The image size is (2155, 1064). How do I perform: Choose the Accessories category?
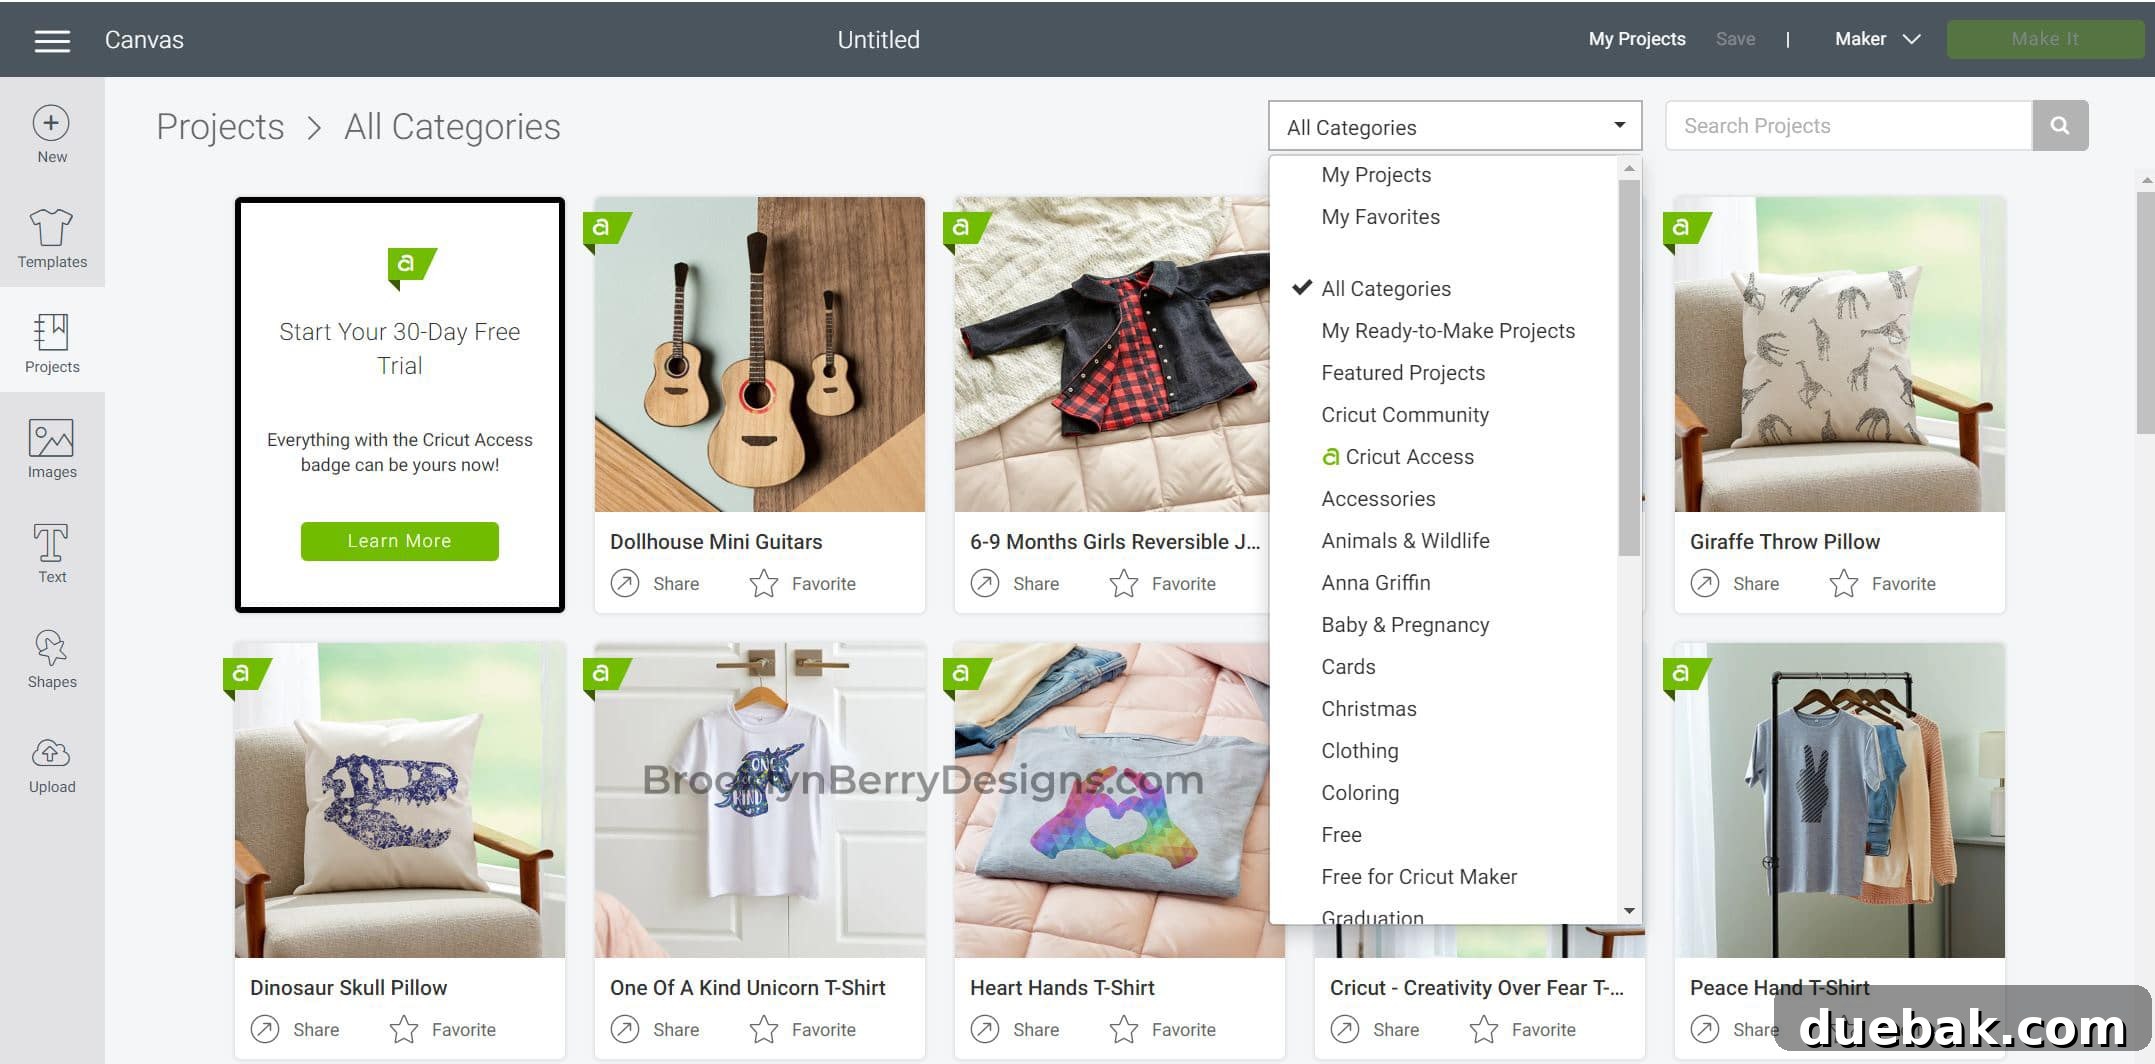click(x=1378, y=499)
